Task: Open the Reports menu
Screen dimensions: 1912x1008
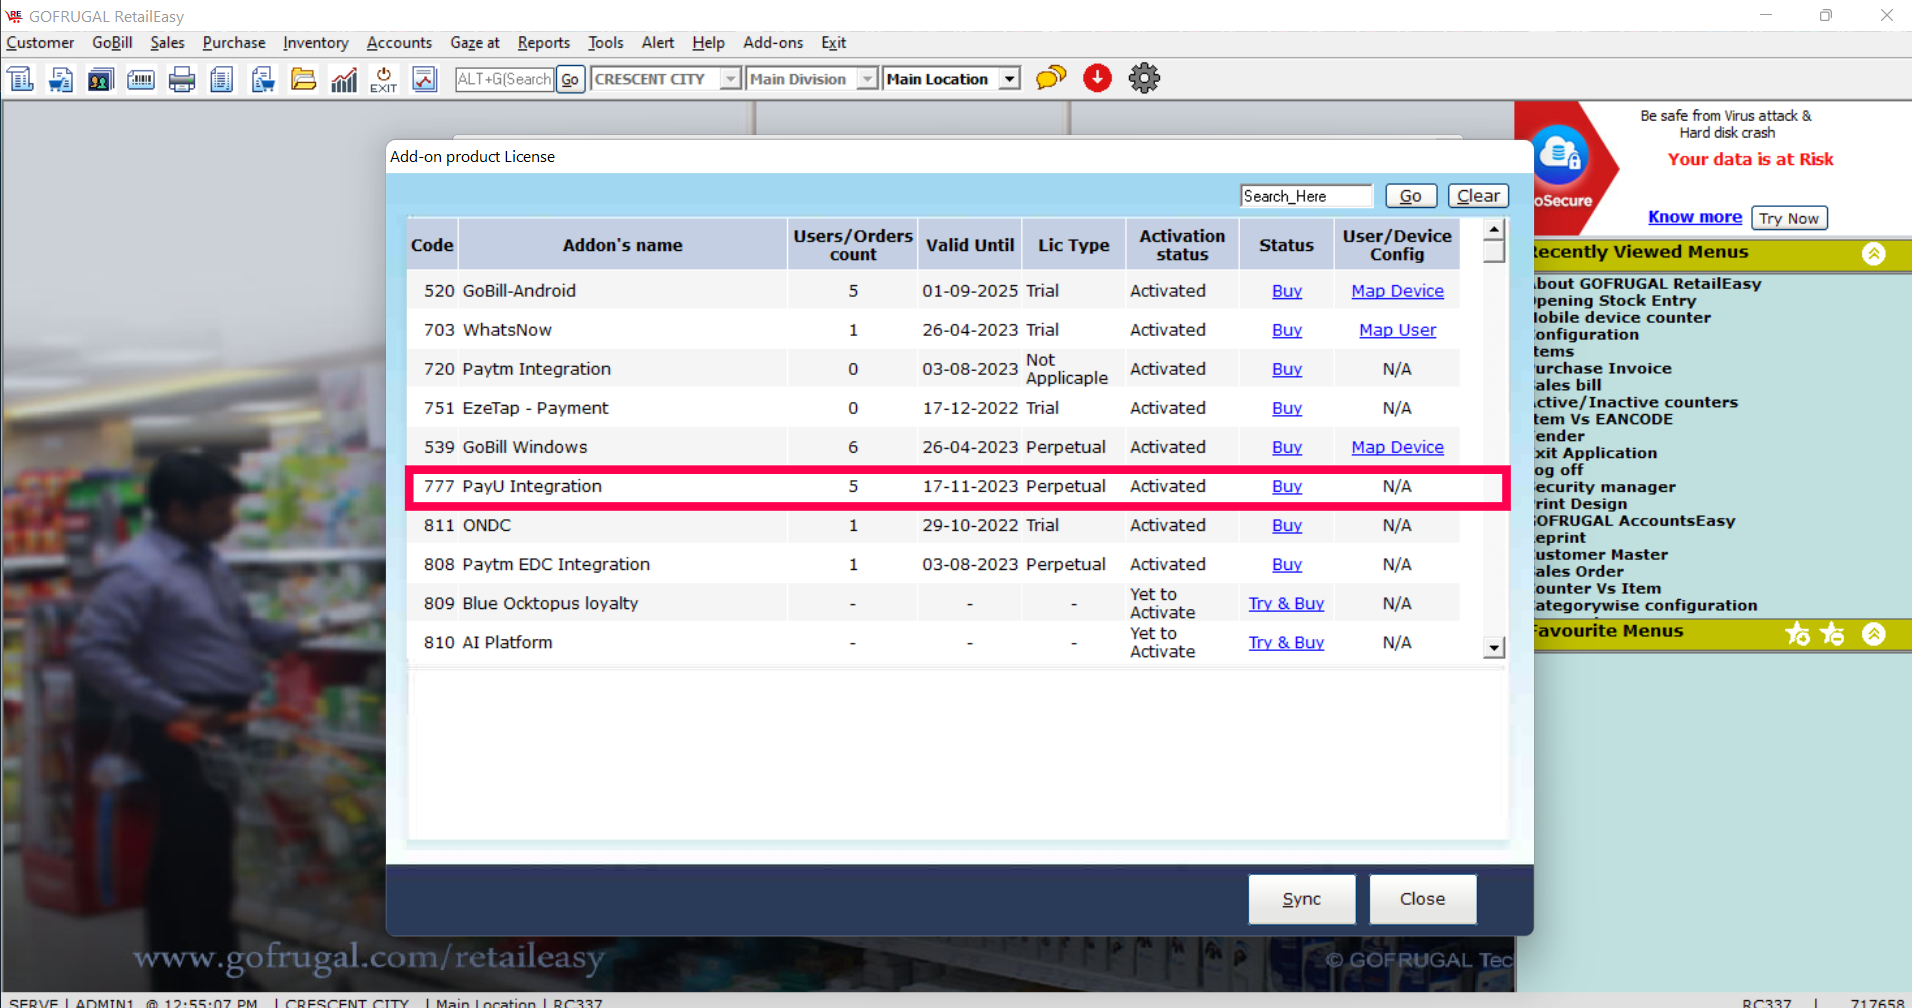Action: (543, 43)
